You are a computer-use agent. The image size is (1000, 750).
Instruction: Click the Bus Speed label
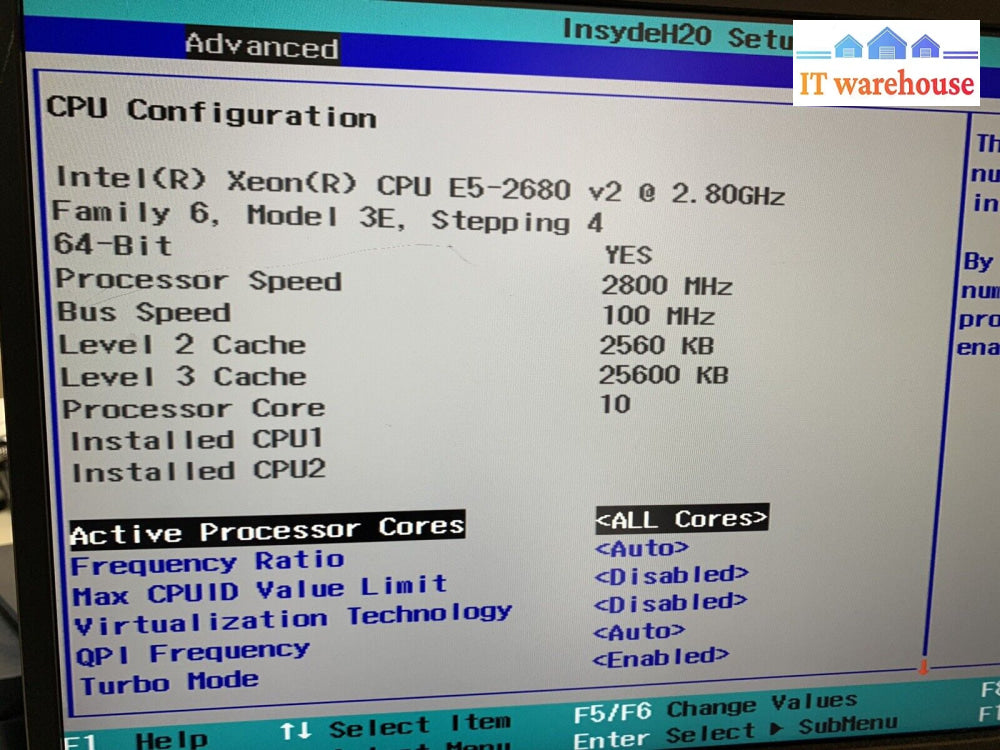coord(144,312)
